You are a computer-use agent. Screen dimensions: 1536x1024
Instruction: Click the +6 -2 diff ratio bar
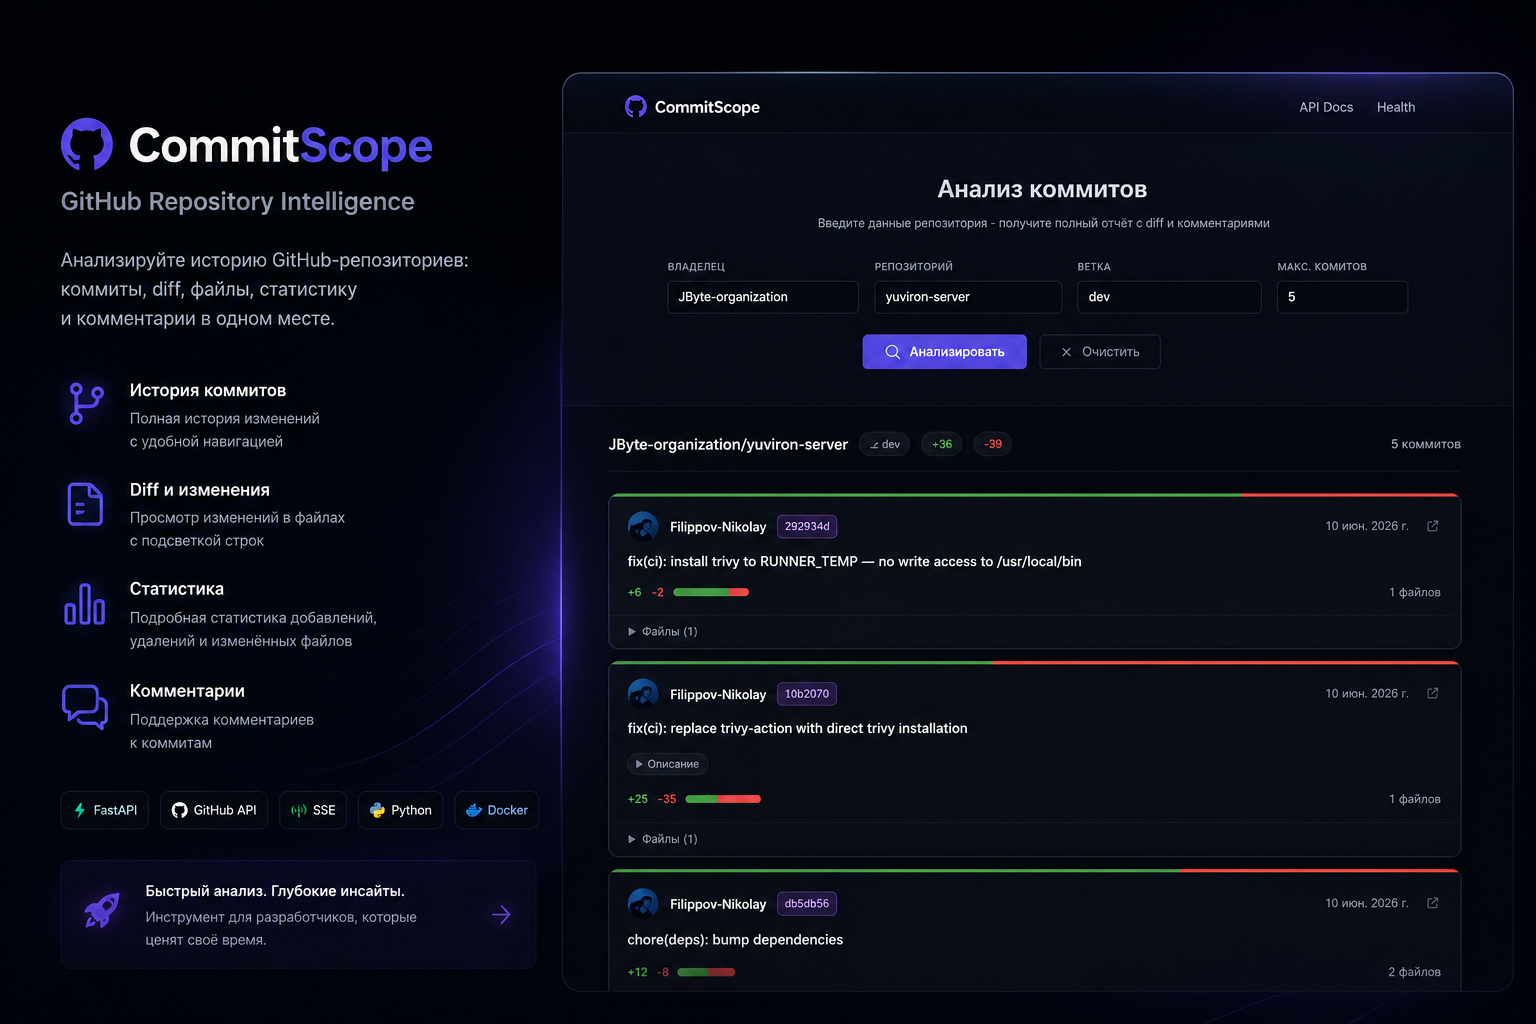click(711, 592)
